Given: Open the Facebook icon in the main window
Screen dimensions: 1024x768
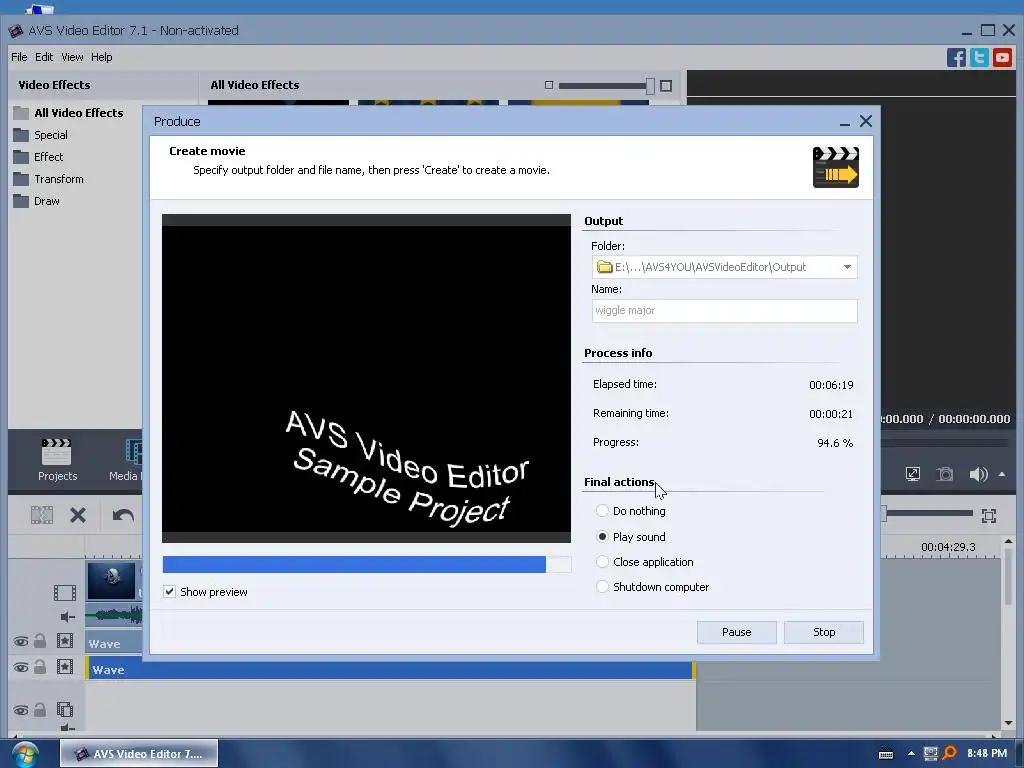Looking at the screenshot, I should (956, 57).
